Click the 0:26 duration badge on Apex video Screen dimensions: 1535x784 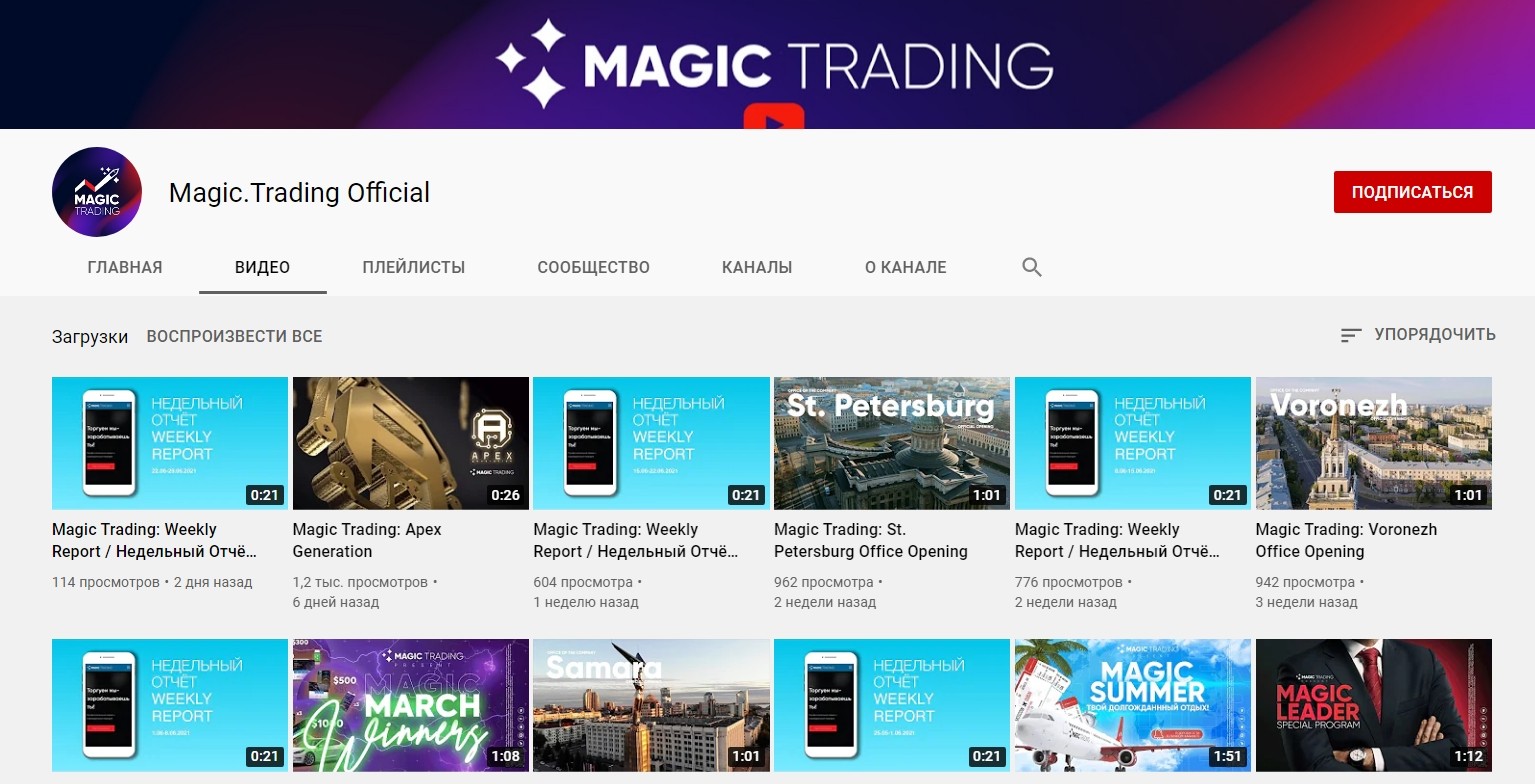coord(506,494)
